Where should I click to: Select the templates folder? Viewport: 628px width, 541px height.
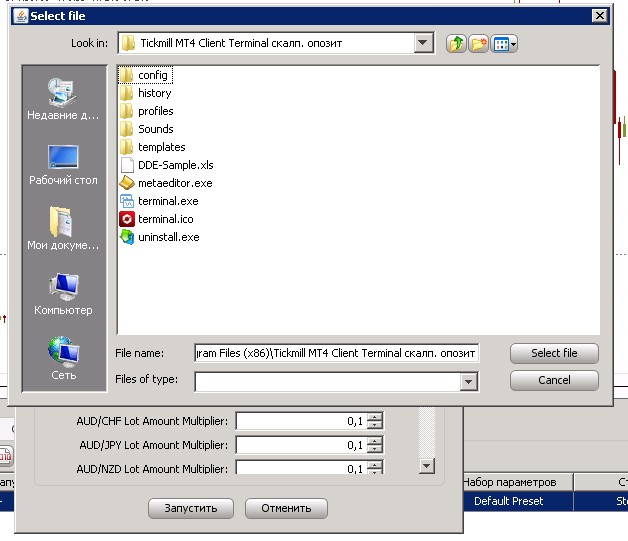pos(153,147)
